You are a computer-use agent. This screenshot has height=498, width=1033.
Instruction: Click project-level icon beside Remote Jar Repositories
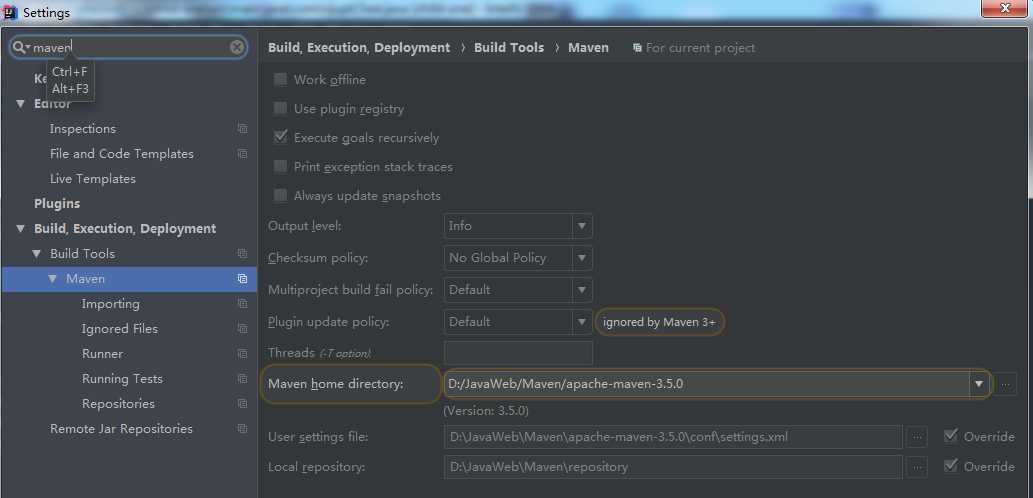pyautogui.click(x=242, y=429)
